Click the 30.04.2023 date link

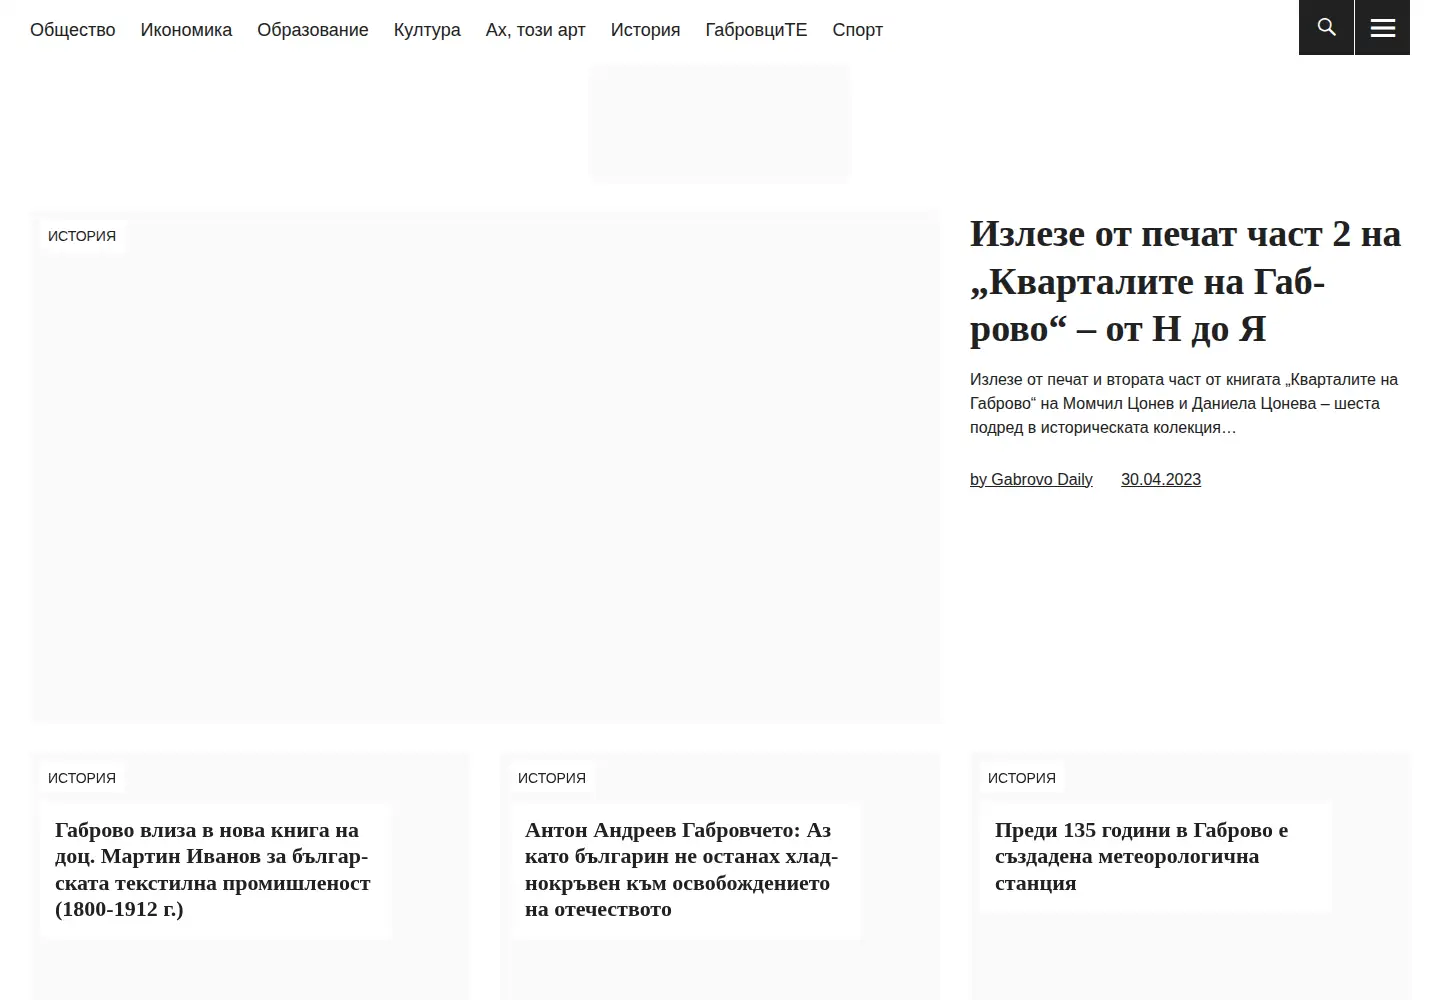1161,479
